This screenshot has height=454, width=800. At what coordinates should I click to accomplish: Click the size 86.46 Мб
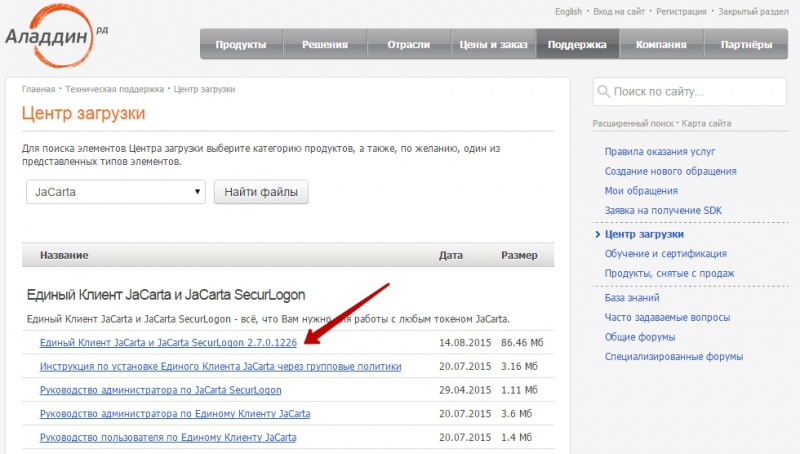tap(522, 343)
